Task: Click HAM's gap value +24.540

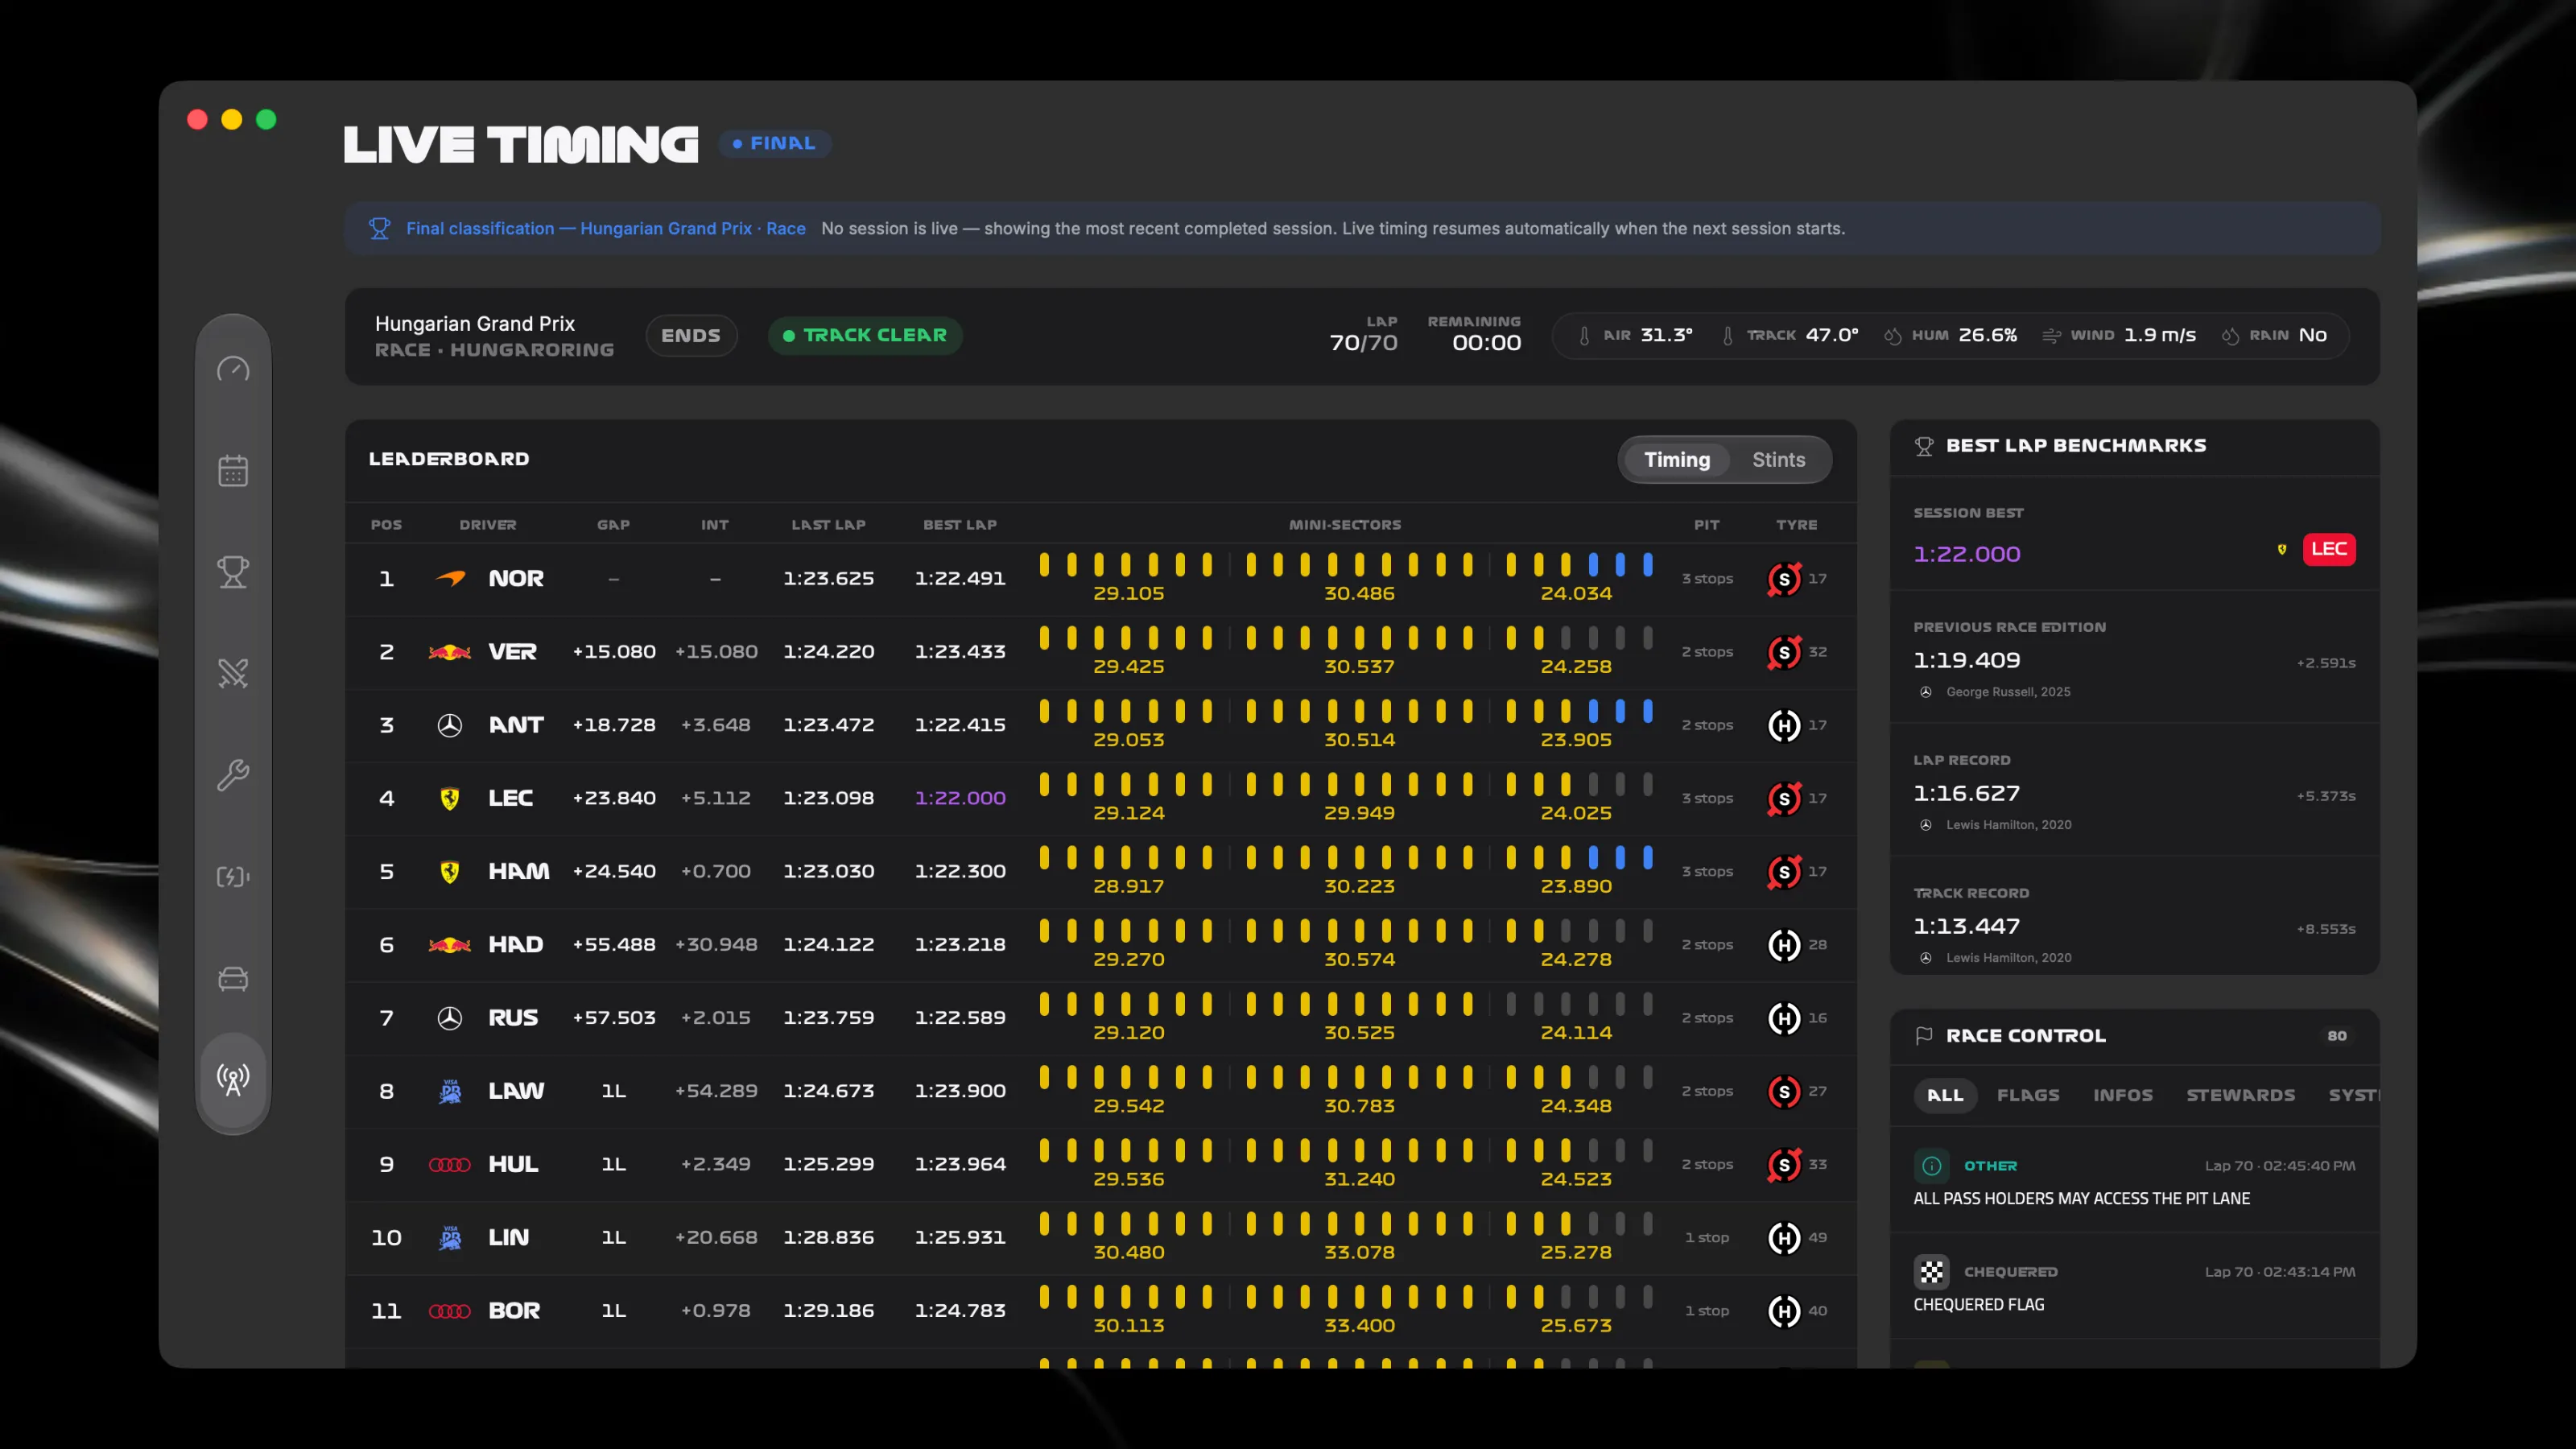Action: pos(614,872)
